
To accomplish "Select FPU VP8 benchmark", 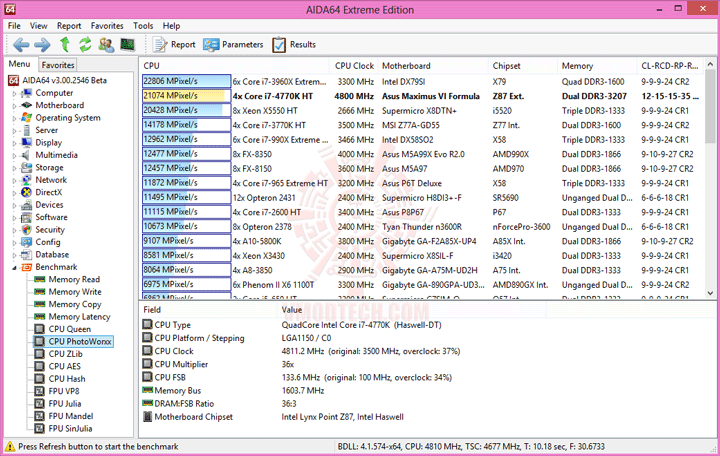I will 64,391.
